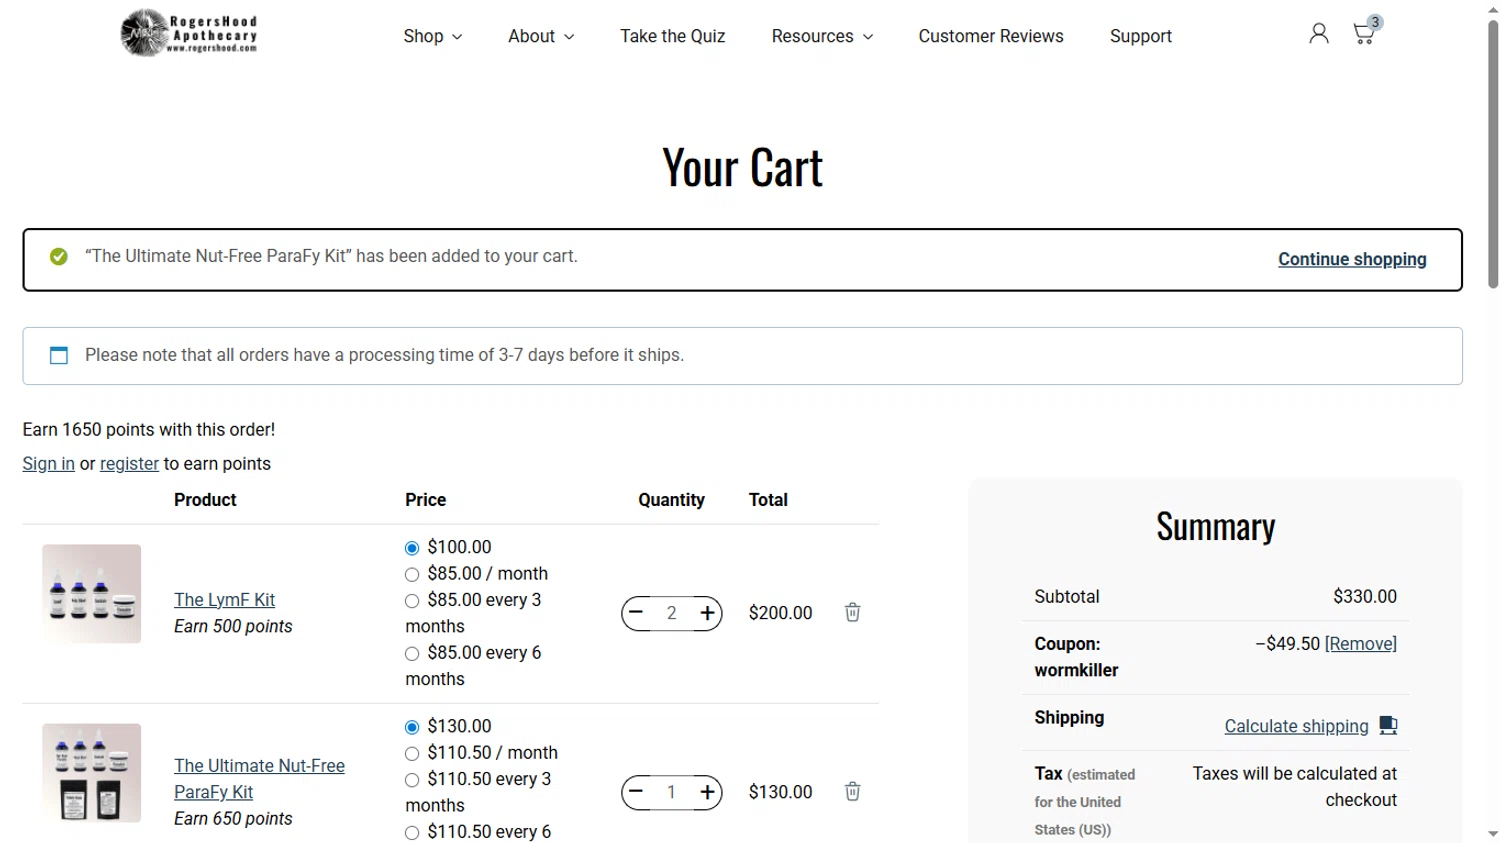Screen dimensions: 1500x843
Task: Click the Subtotal amount $330.00
Action: 1364,596
